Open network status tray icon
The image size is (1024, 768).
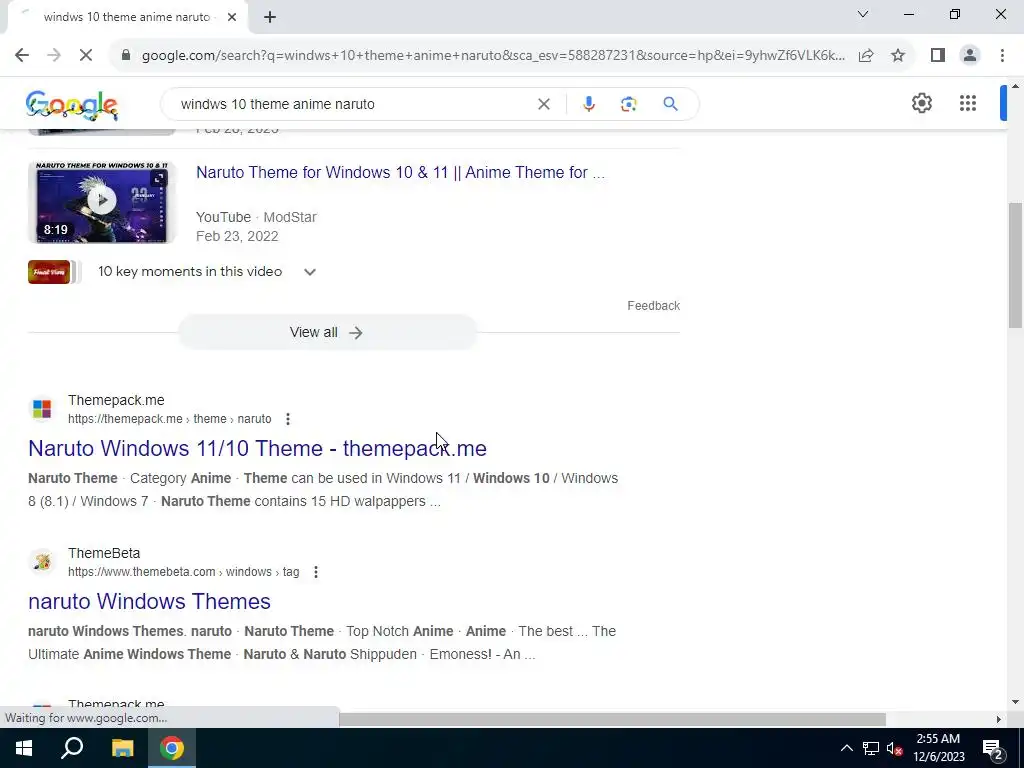(x=871, y=748)
